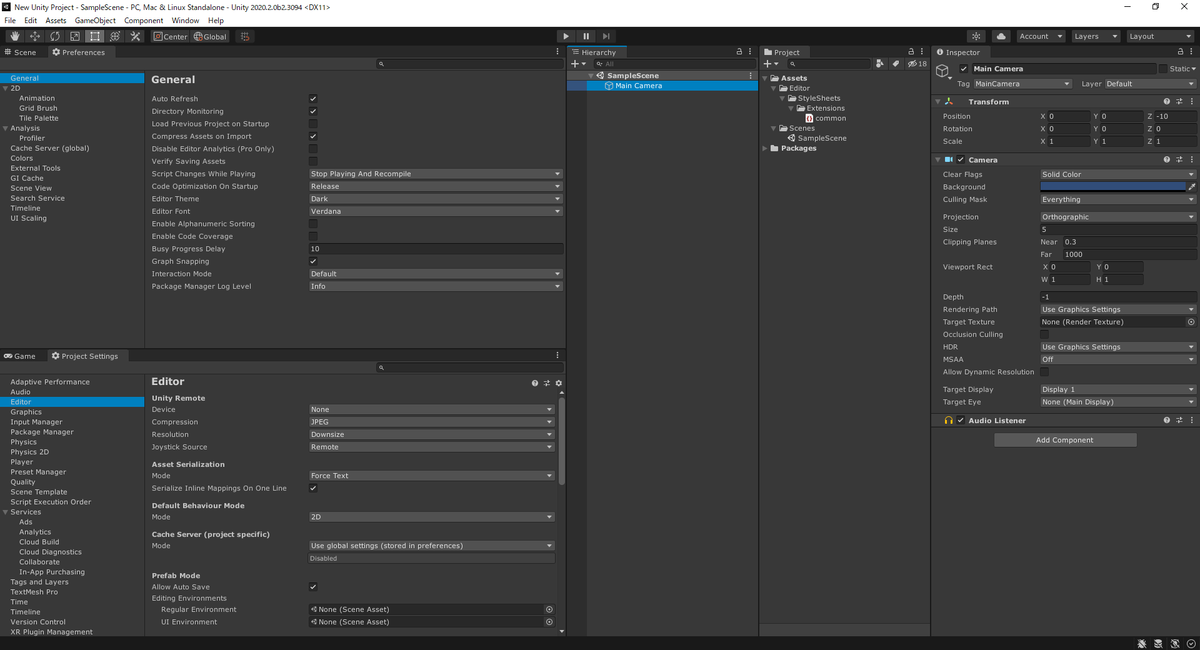The height and width of the screenshot is (650, 1200).
Task: Open Camera component preset icon
Action: pos(1179,159)
